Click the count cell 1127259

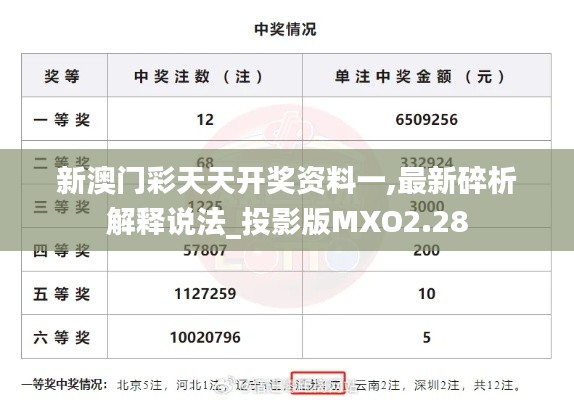tap(205, 294)
